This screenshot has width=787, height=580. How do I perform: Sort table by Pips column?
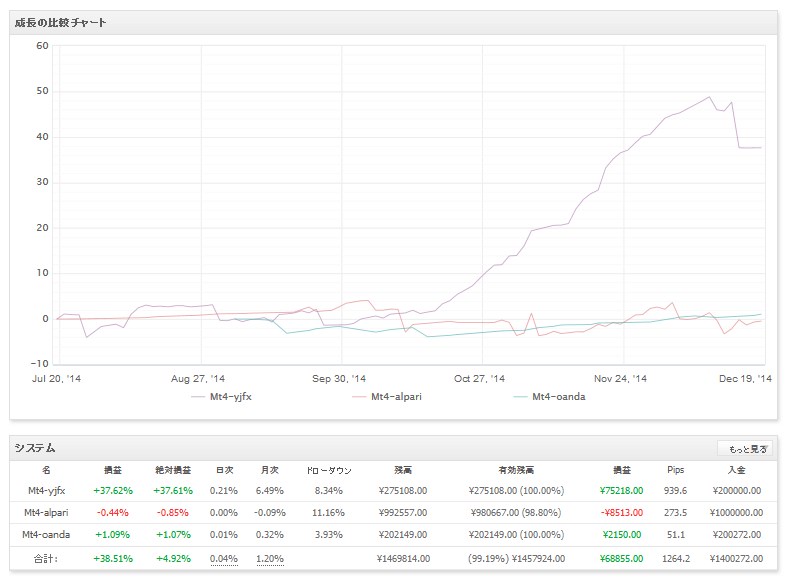coord(676,468)
